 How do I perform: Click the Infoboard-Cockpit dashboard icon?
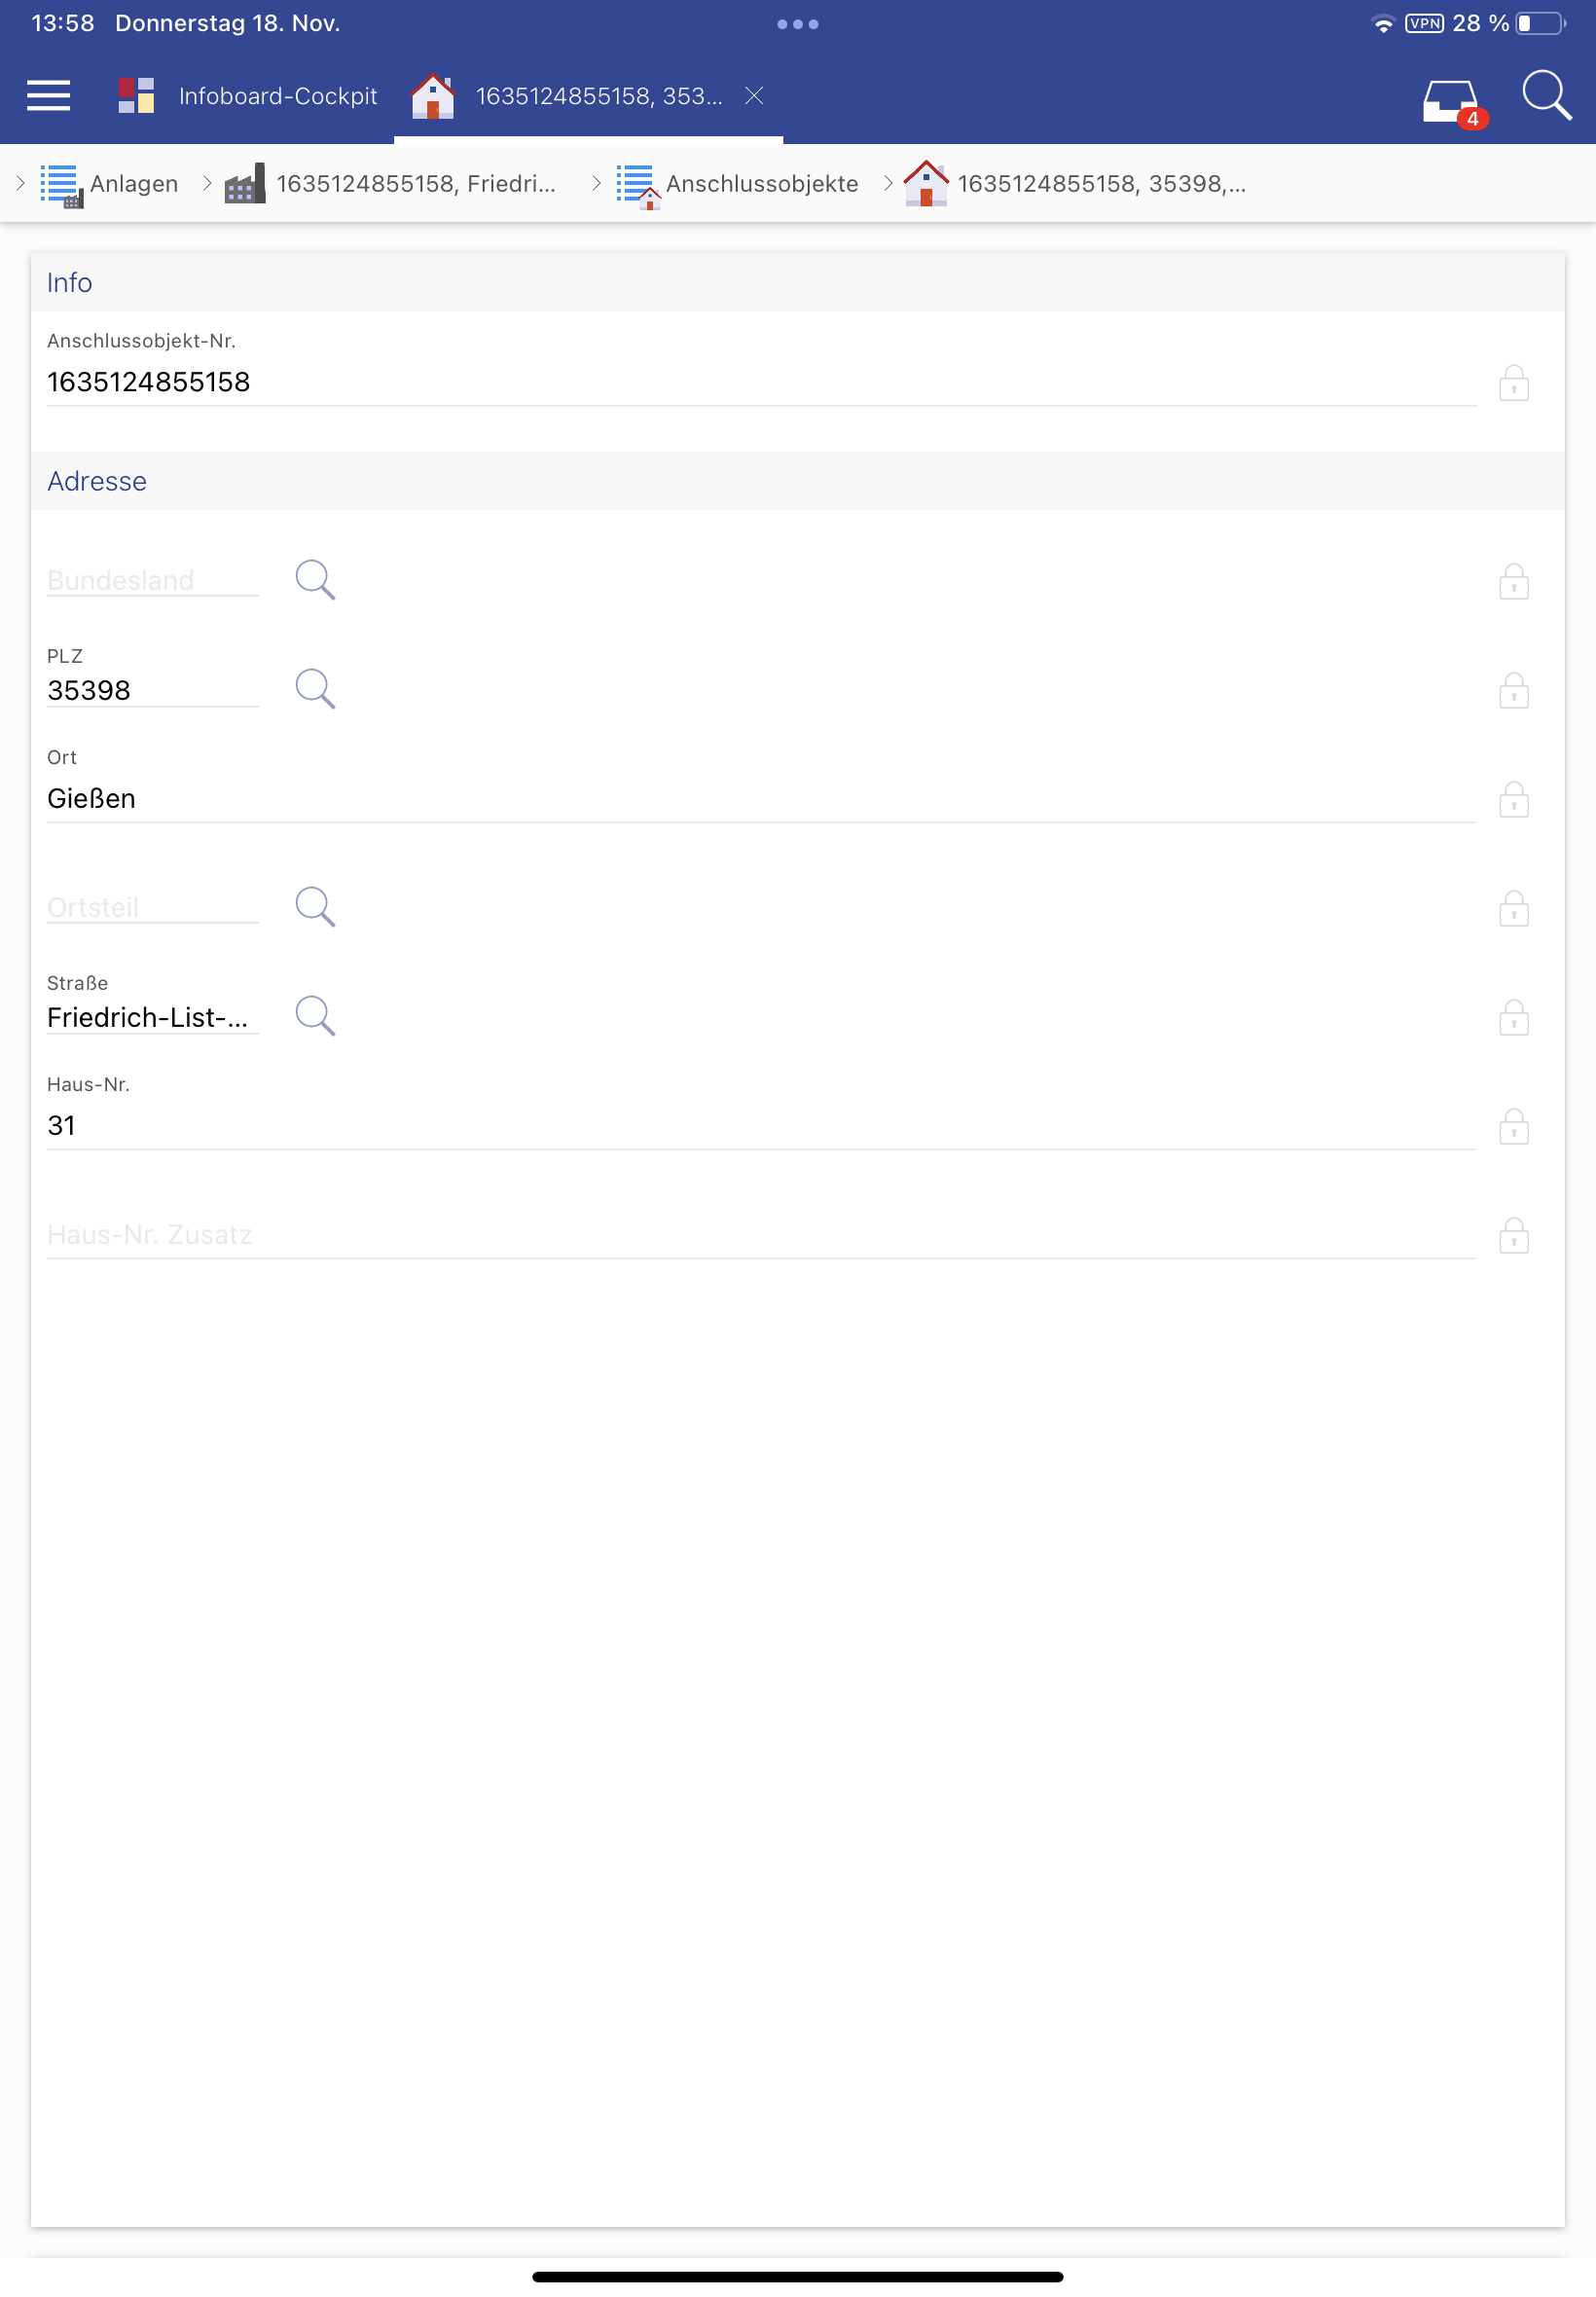point(136,96)
